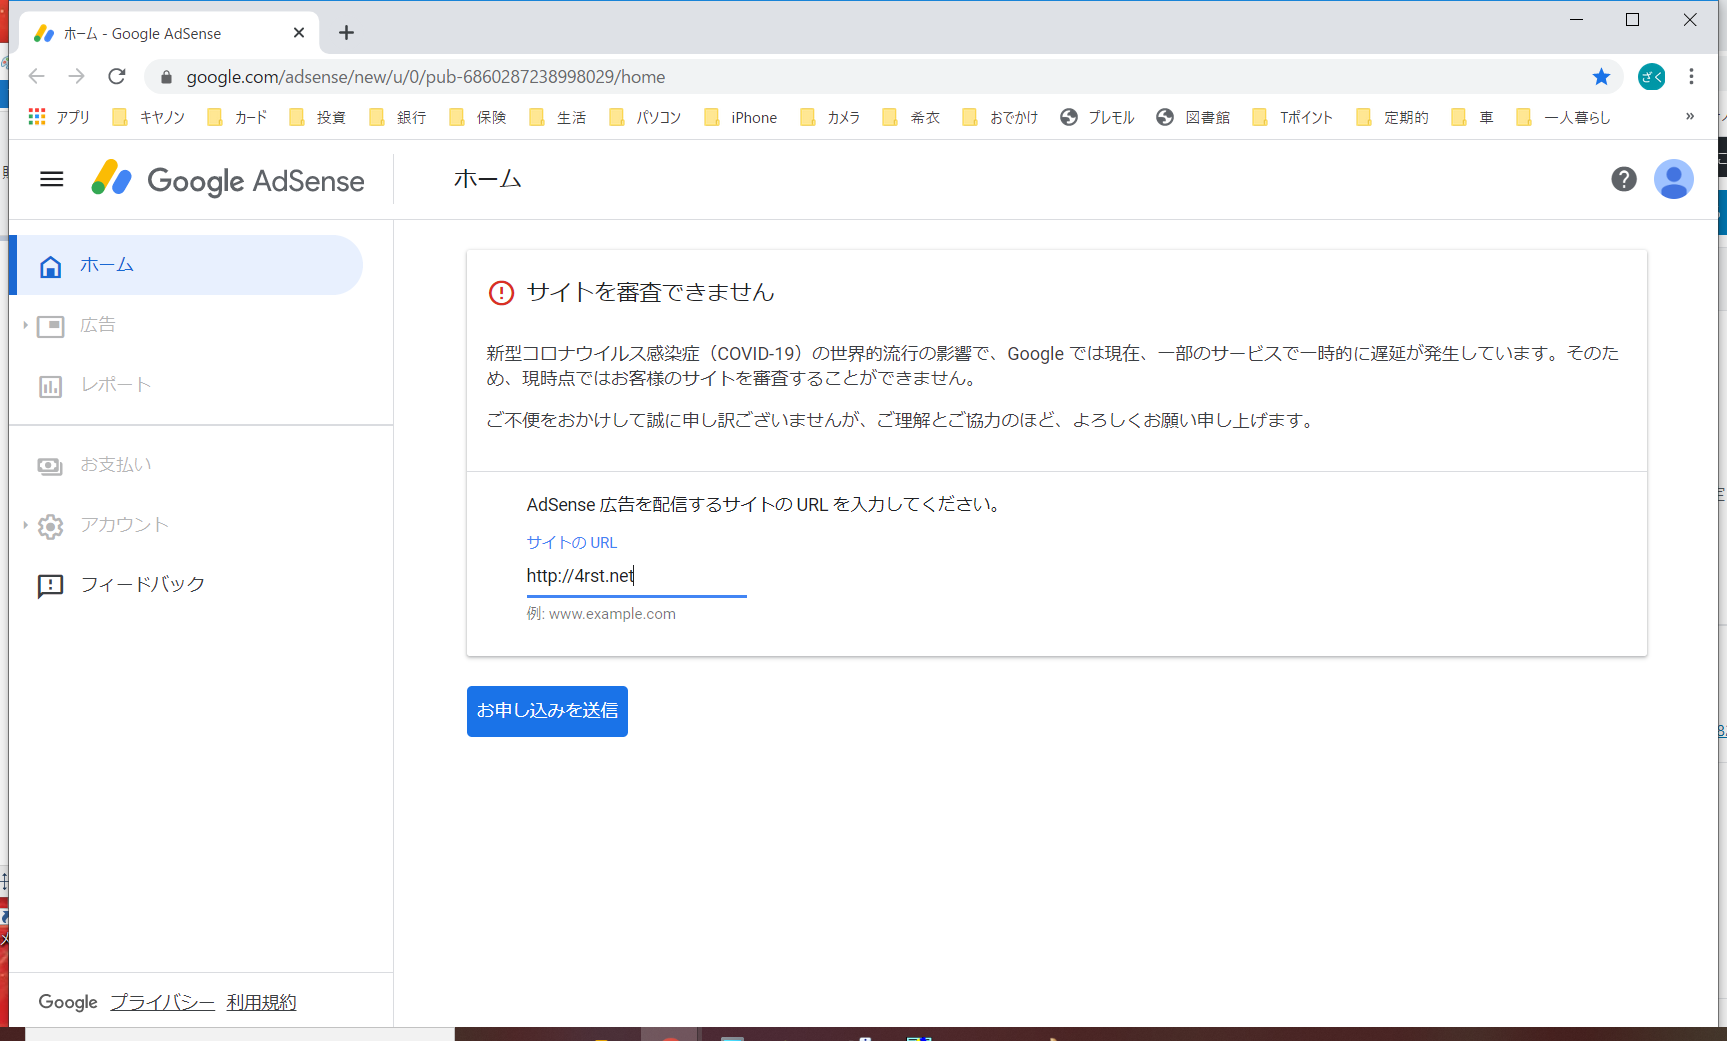Screen dimensions: 1727x1041
Task: Click the site lock icon in address bar
Action: (166, 77)
